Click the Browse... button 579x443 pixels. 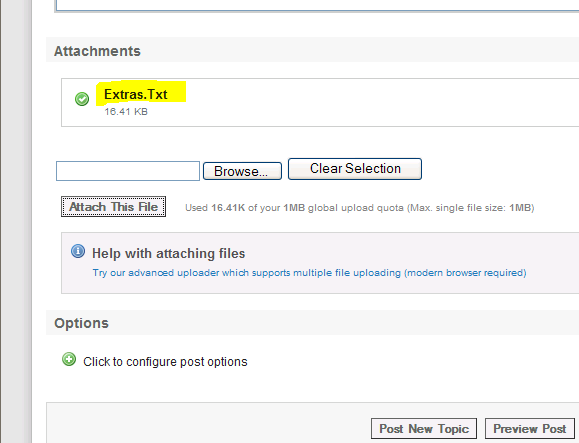pos(242,171)
